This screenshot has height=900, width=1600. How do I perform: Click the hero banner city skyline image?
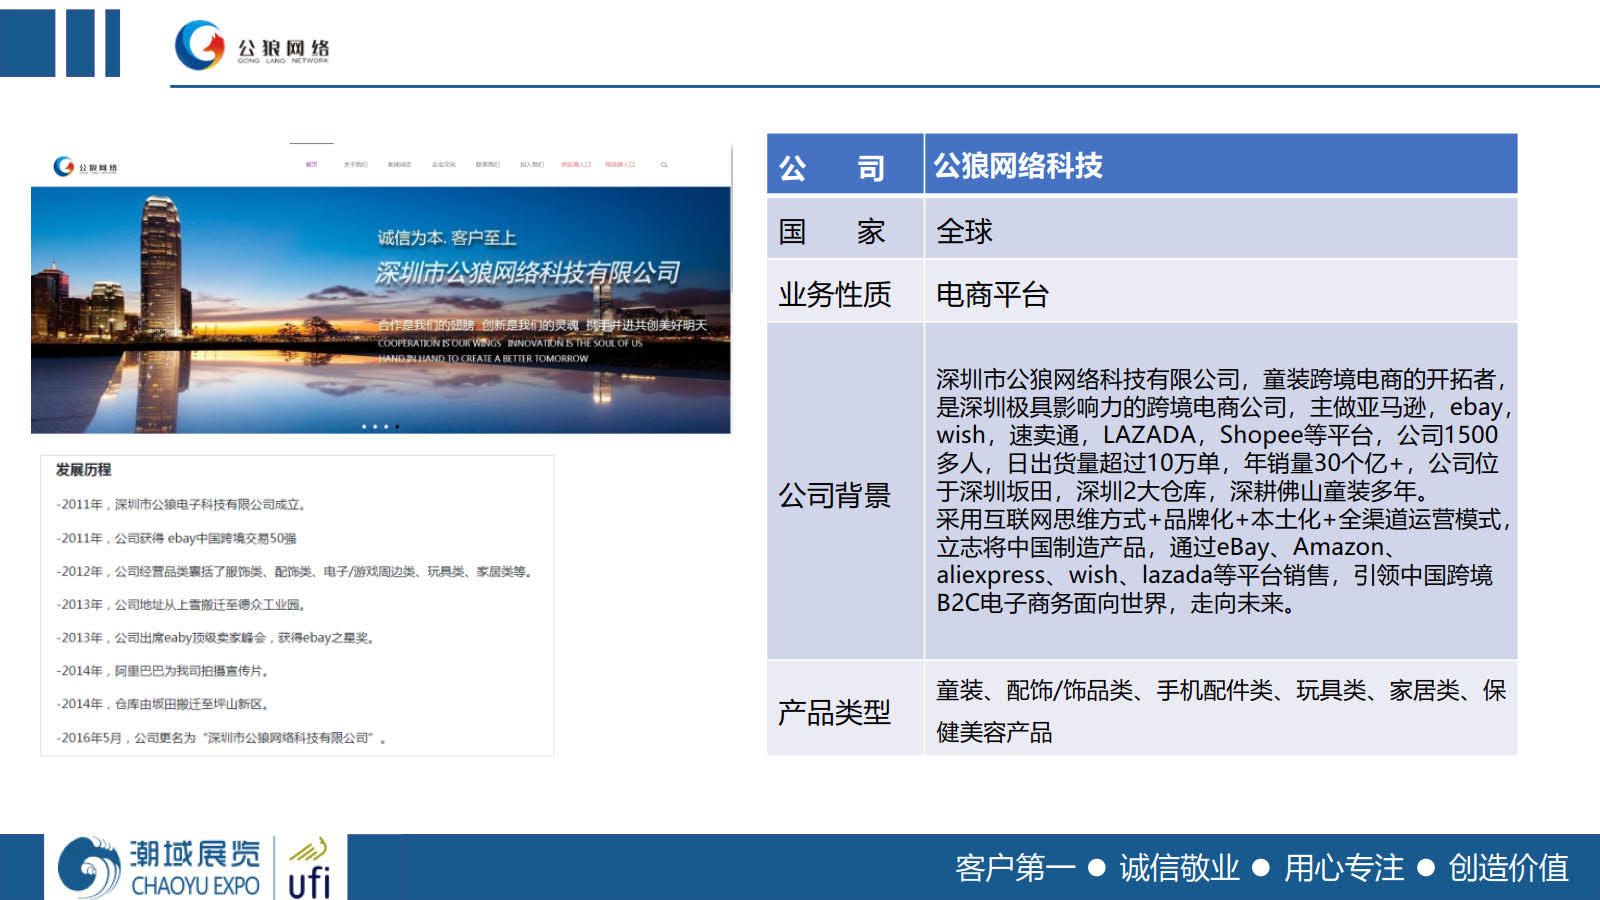381,310
